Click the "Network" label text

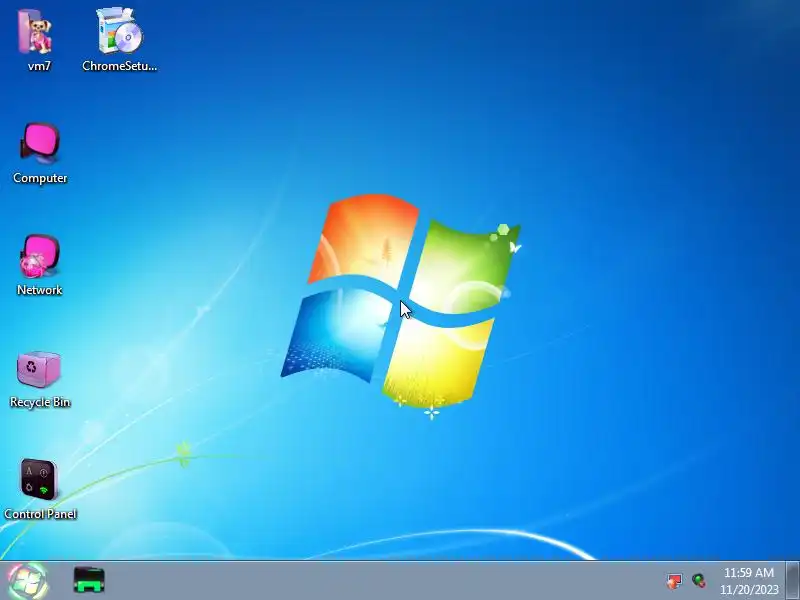tap(40, 290)
